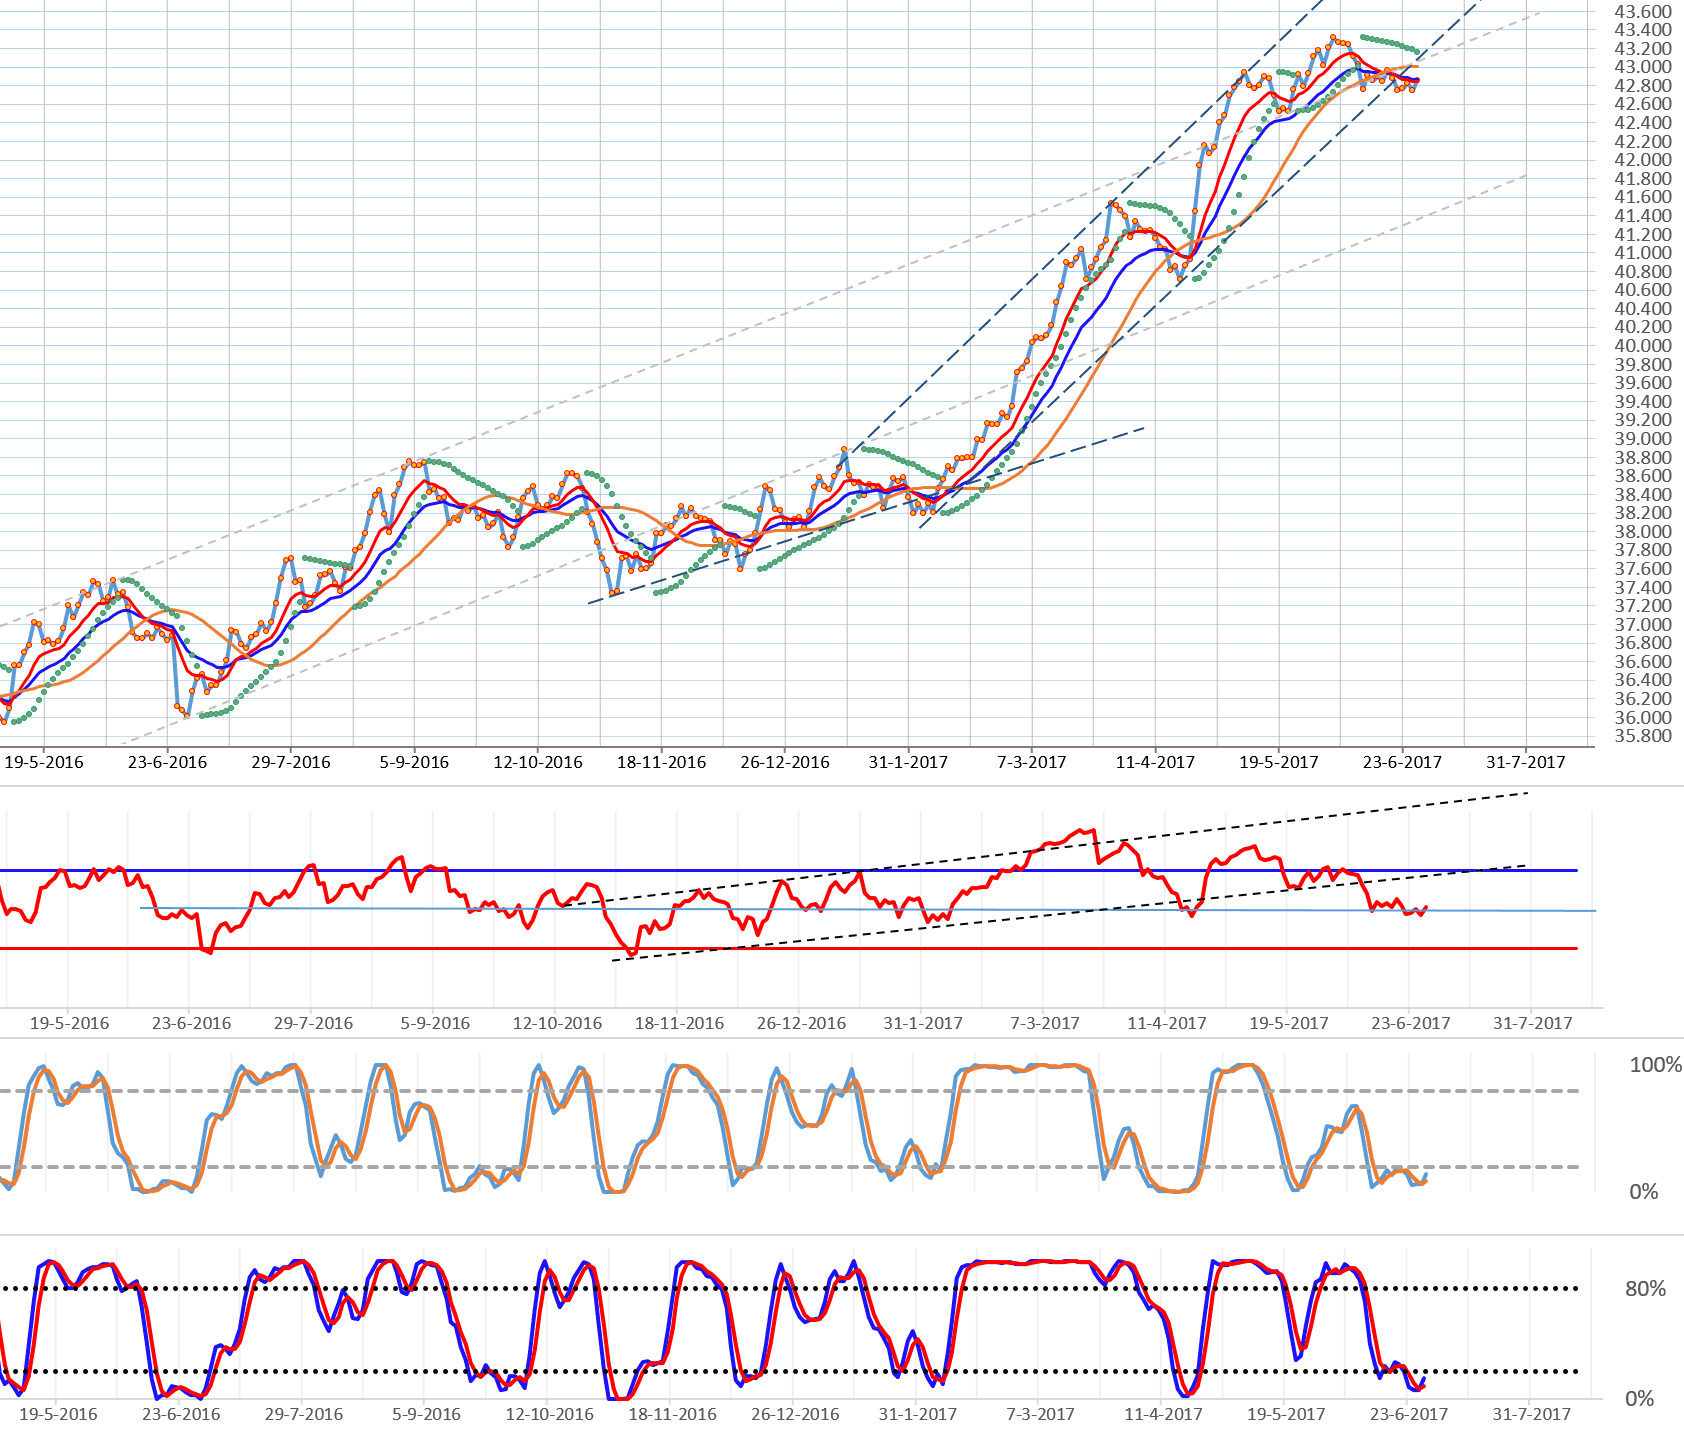Image resolution: width=1684 pixels, height=1436 pixels.
Task: Click 31-7-2017 on the price chart axis
Action: click(1526, 762)
